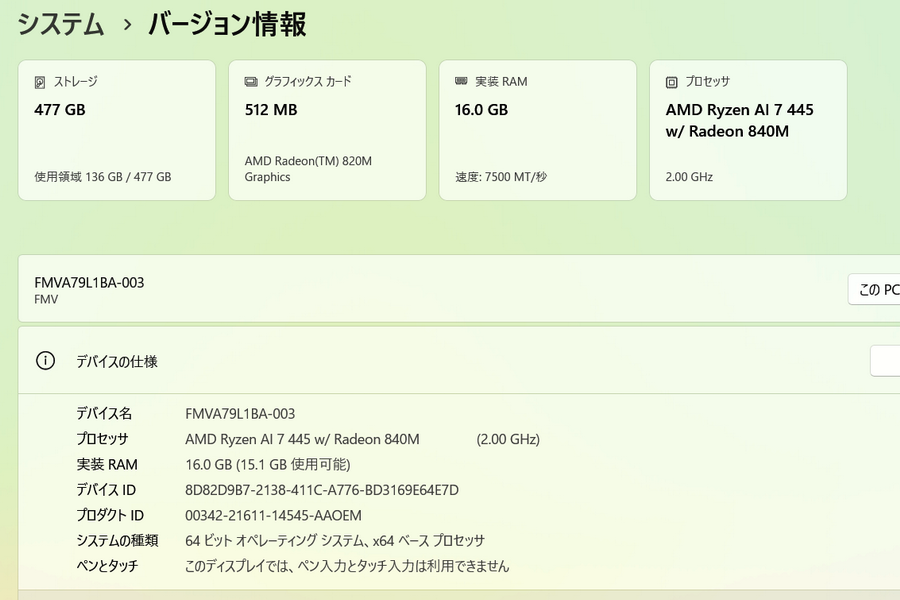
Task: Click the breadcrumb chevron after システム
Action: (127, 25)
